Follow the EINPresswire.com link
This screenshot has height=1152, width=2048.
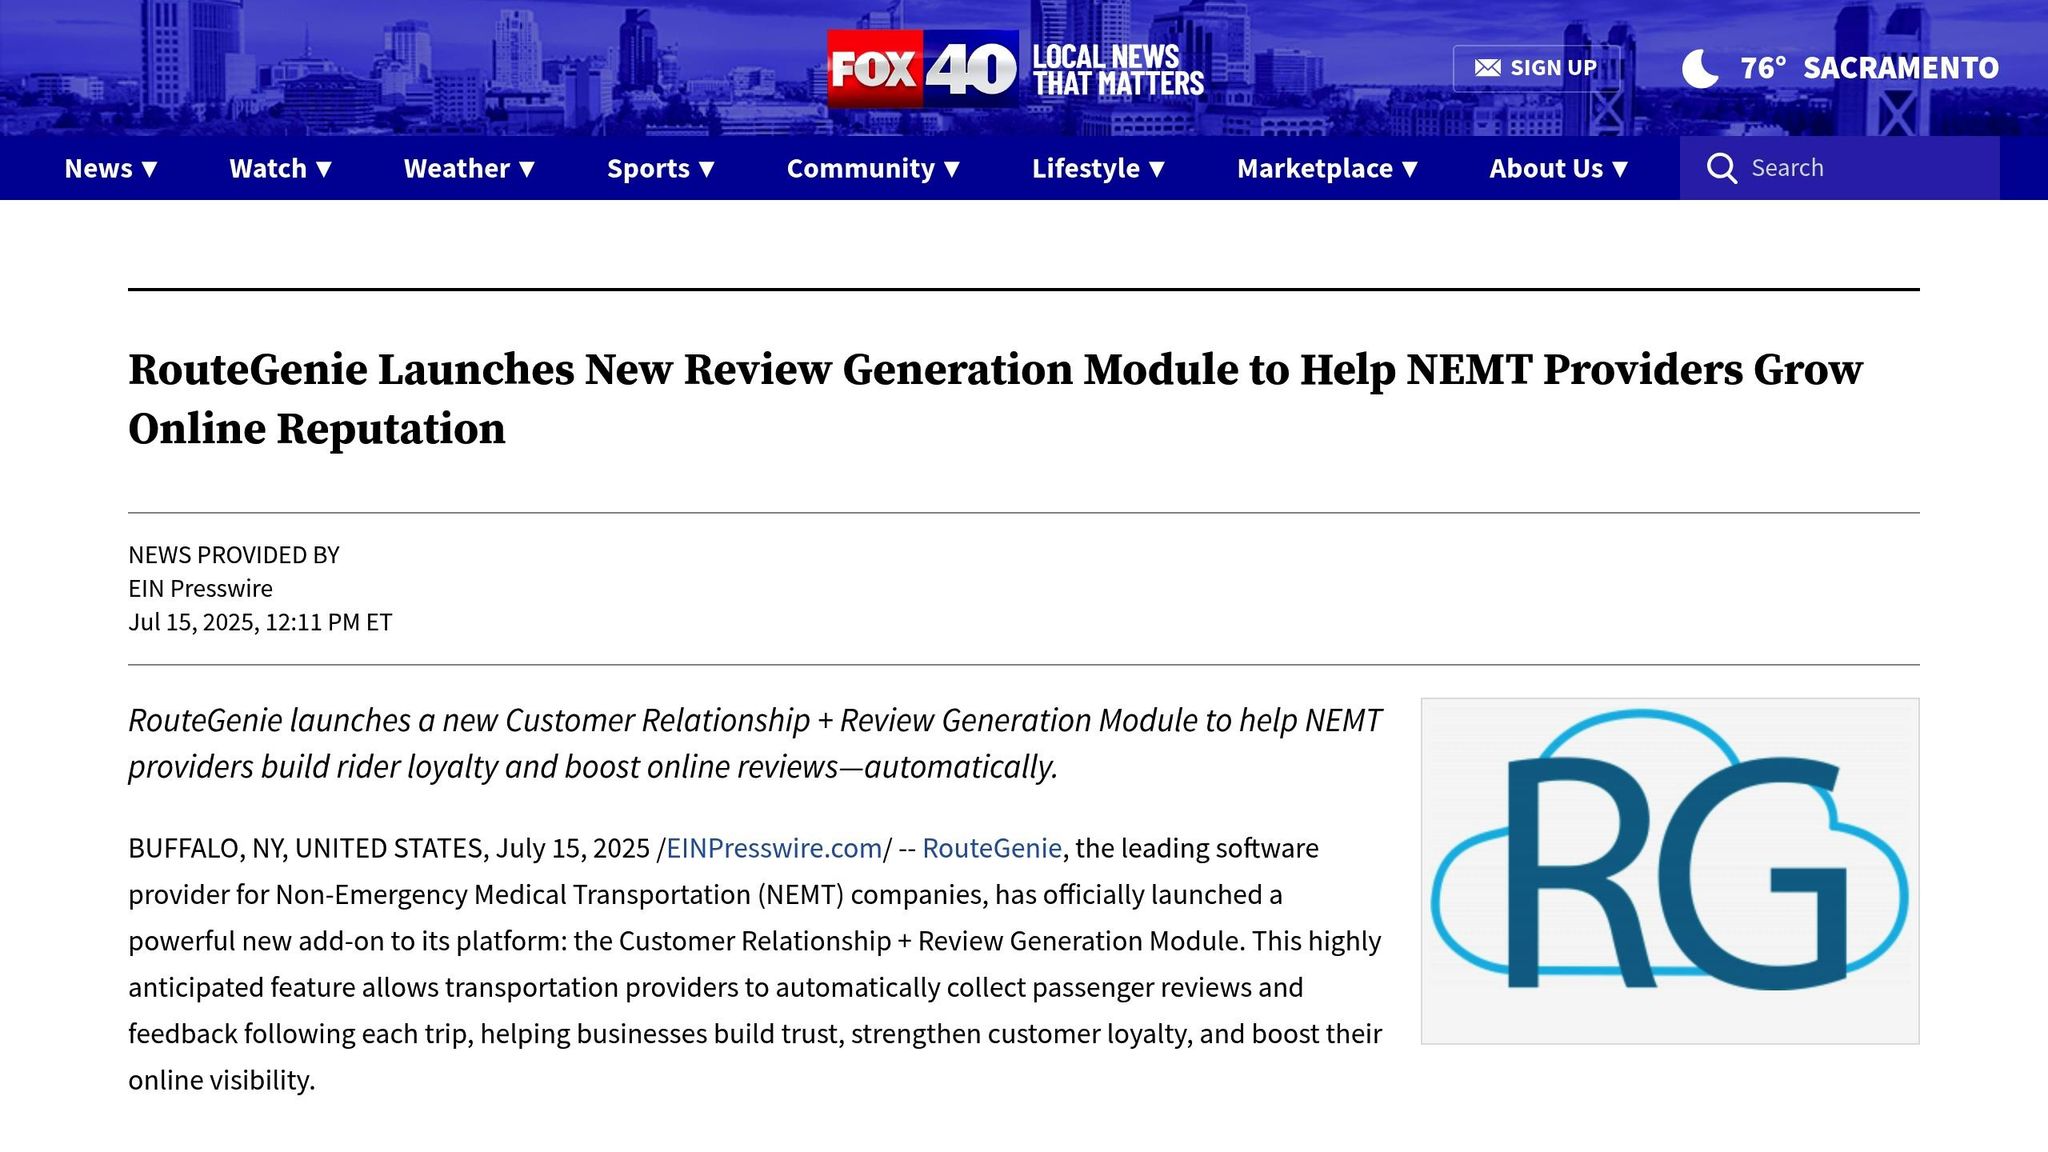point(774,848)
